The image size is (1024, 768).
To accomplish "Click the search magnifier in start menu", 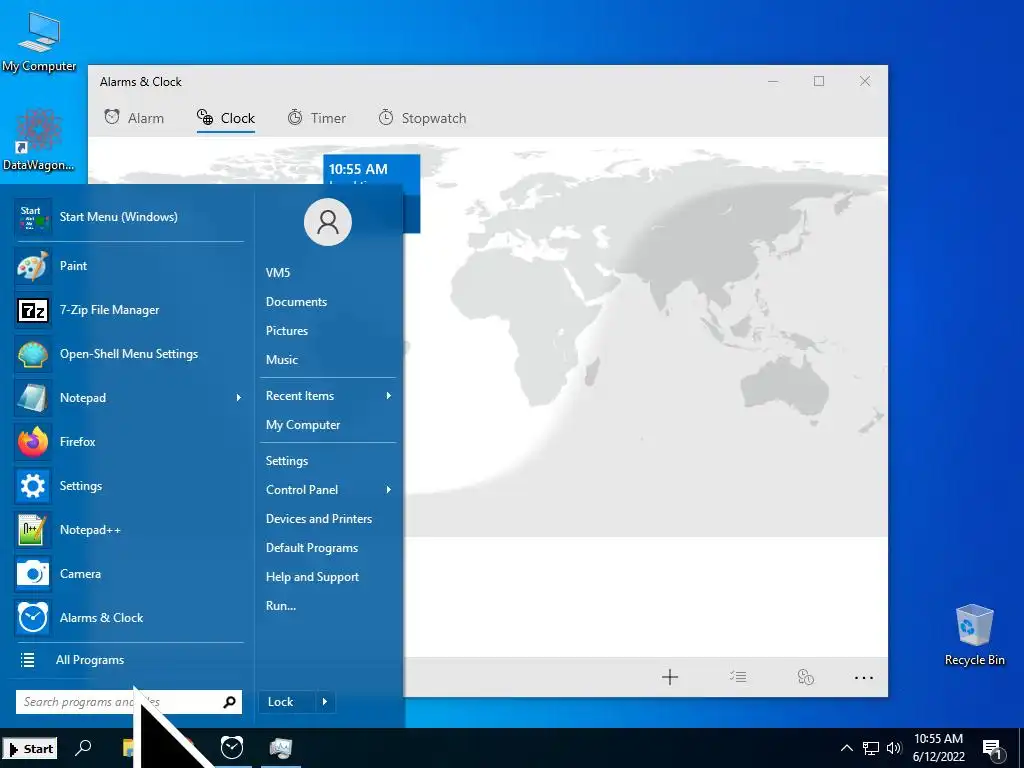I will 229,702.
